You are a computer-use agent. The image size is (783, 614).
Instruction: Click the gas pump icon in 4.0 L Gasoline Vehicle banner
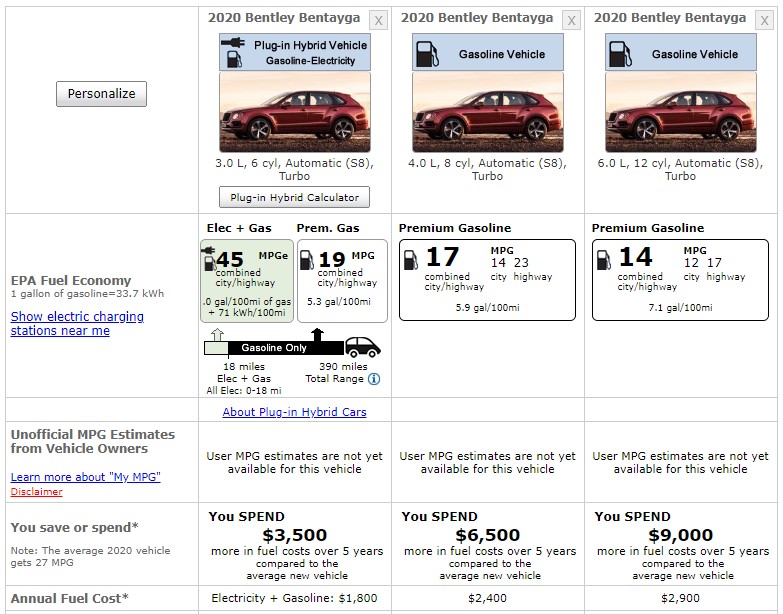point(427,54)
